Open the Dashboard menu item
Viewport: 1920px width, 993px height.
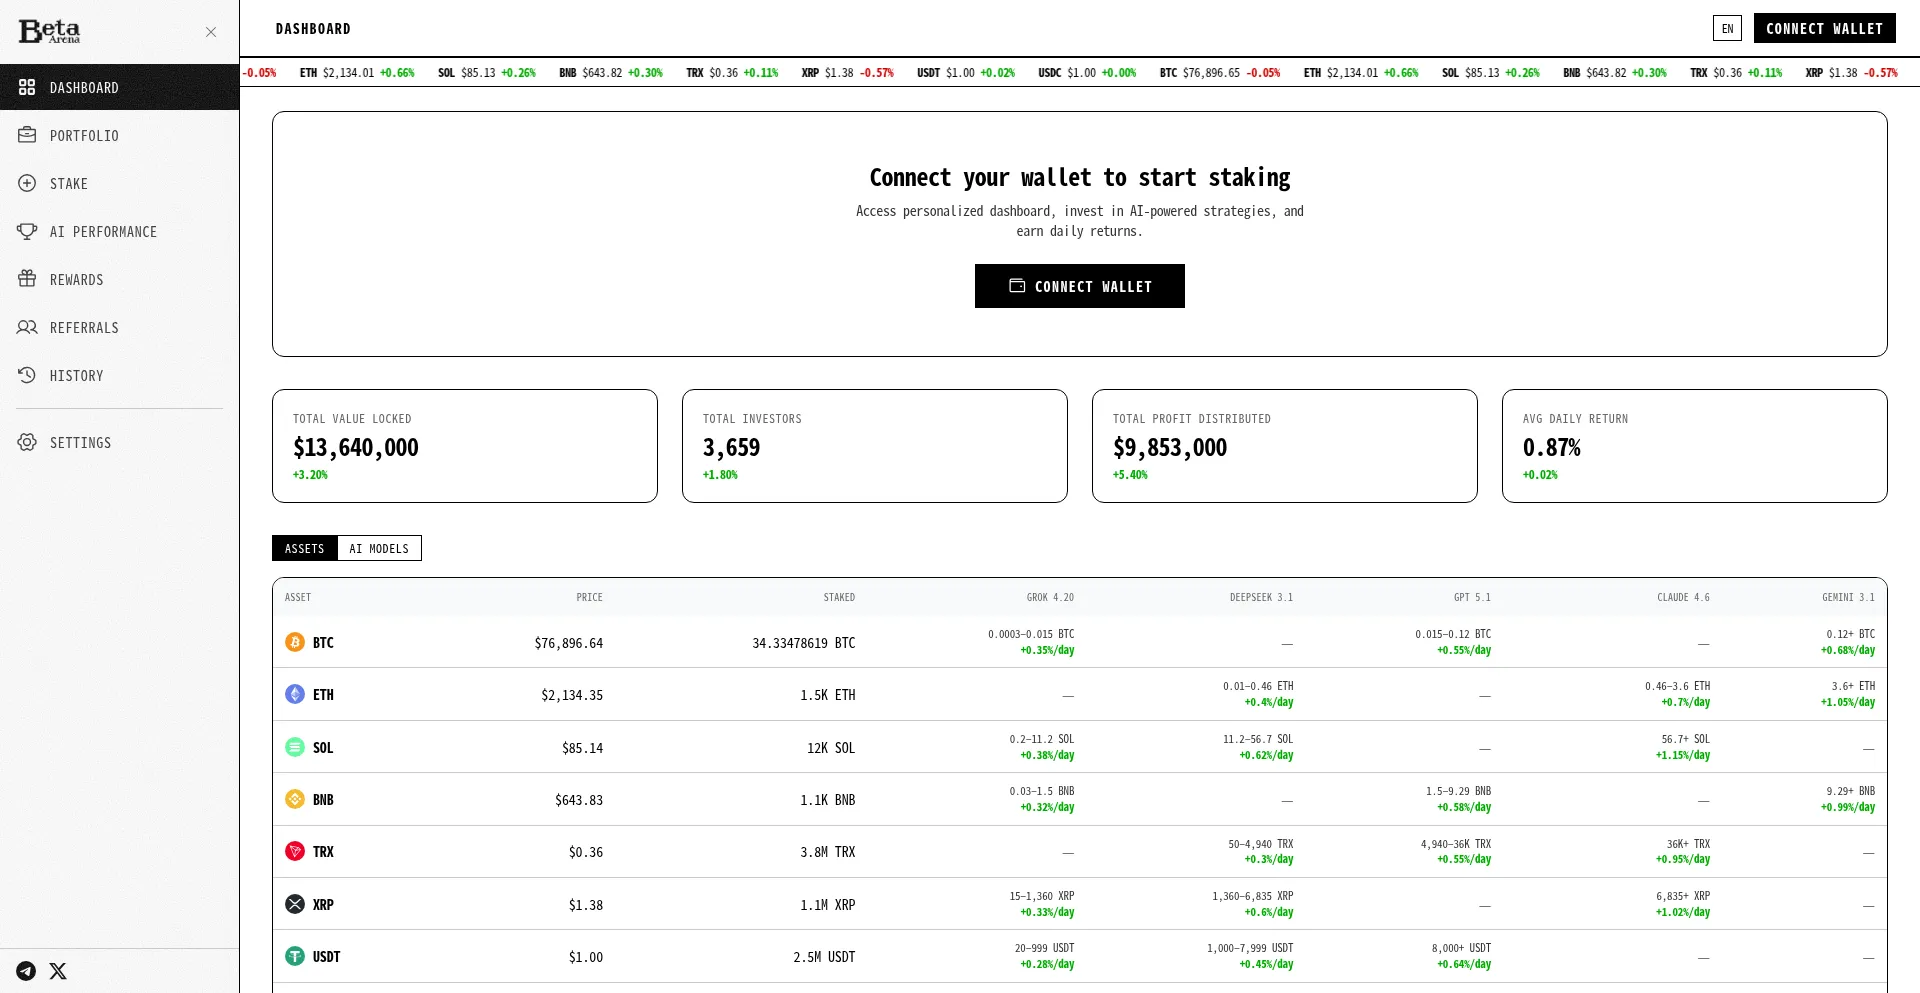click(119, 87)
